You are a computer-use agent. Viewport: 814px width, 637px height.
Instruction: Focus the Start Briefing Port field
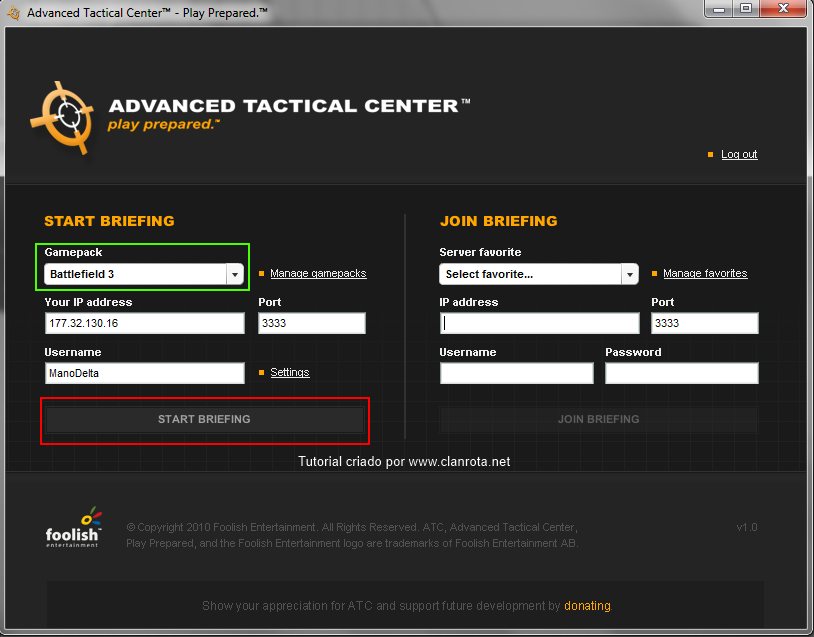311,323
